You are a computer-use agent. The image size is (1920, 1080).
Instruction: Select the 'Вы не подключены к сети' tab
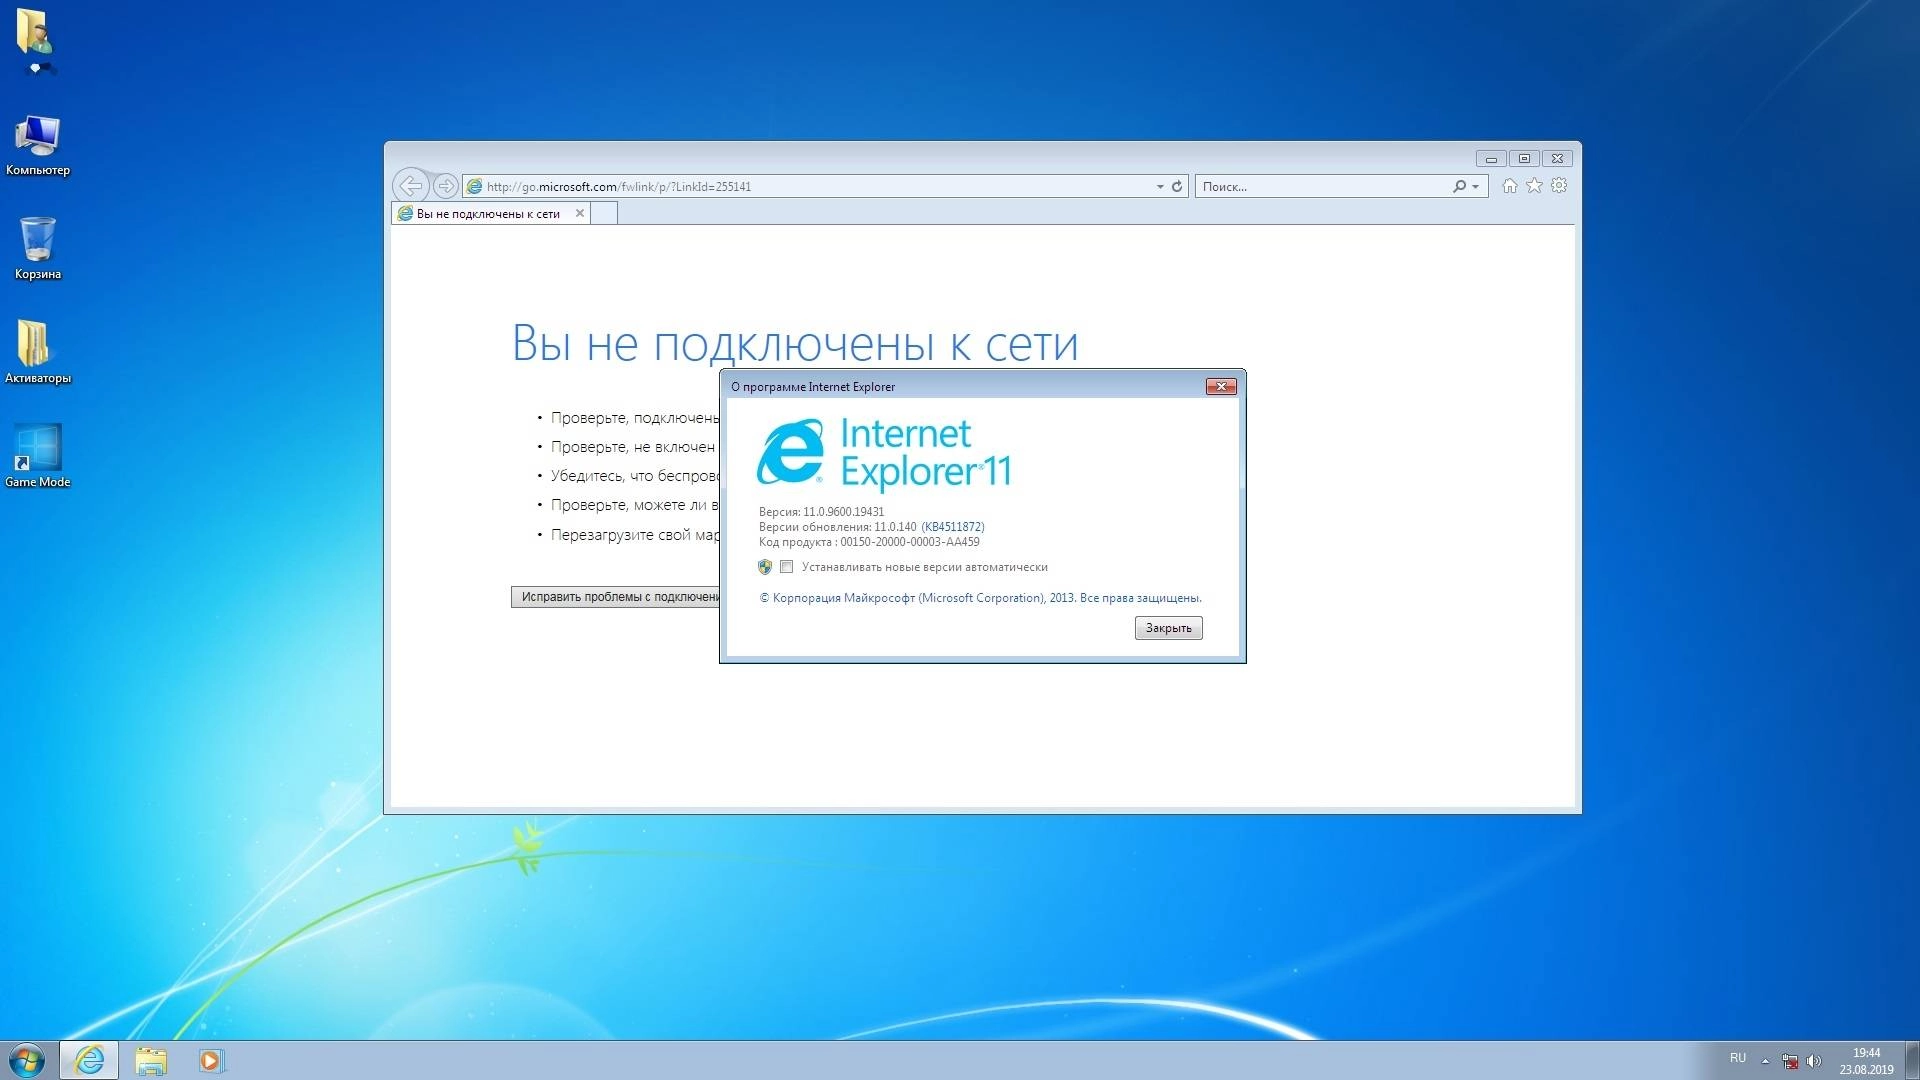coord(488,213)
